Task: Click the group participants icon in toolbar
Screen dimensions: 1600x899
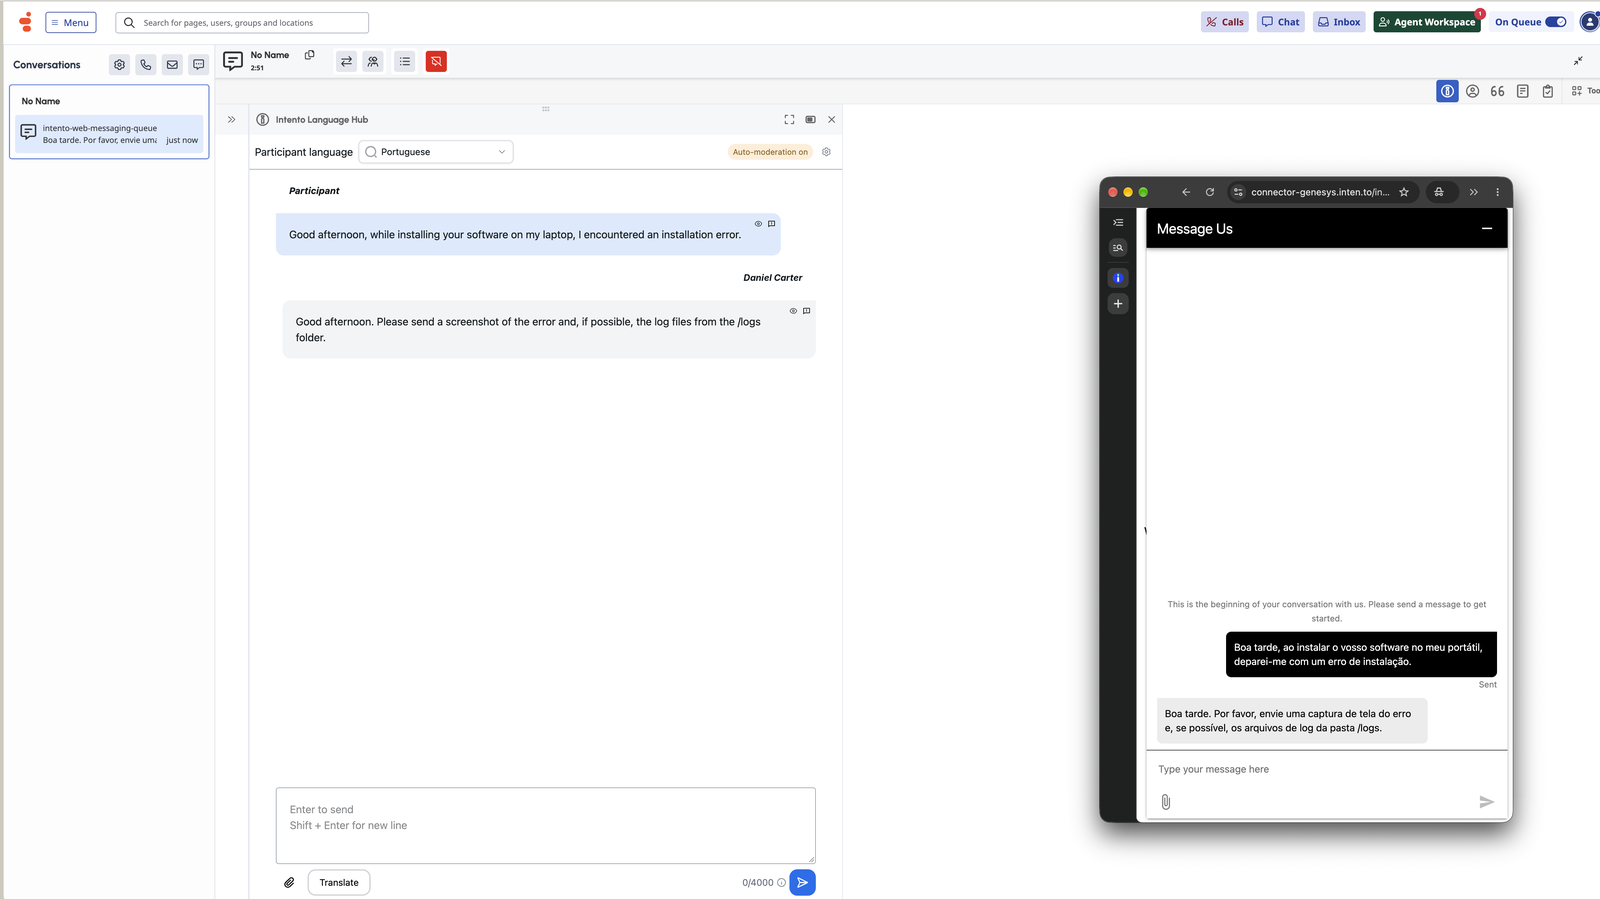Action: point(373,62)
